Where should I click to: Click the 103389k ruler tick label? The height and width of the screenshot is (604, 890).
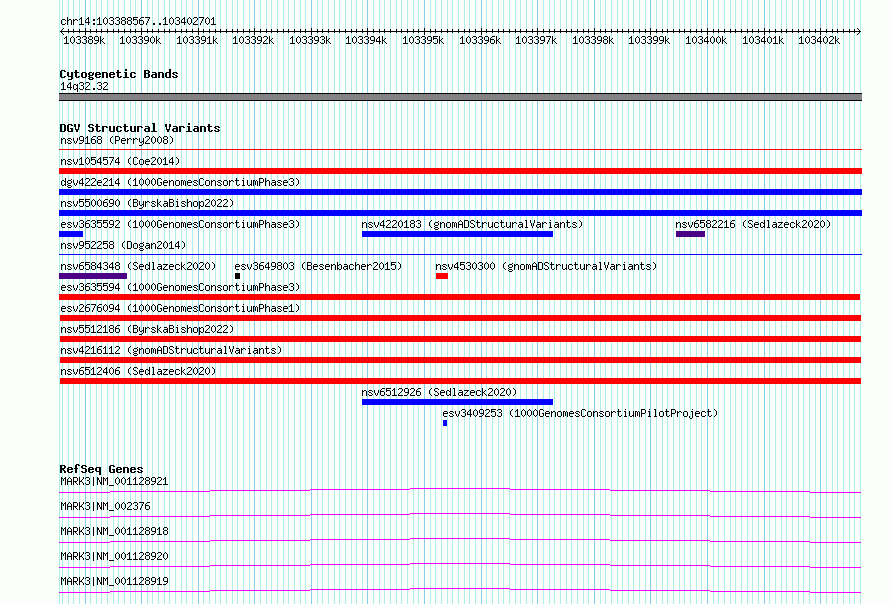click(84, 40)
